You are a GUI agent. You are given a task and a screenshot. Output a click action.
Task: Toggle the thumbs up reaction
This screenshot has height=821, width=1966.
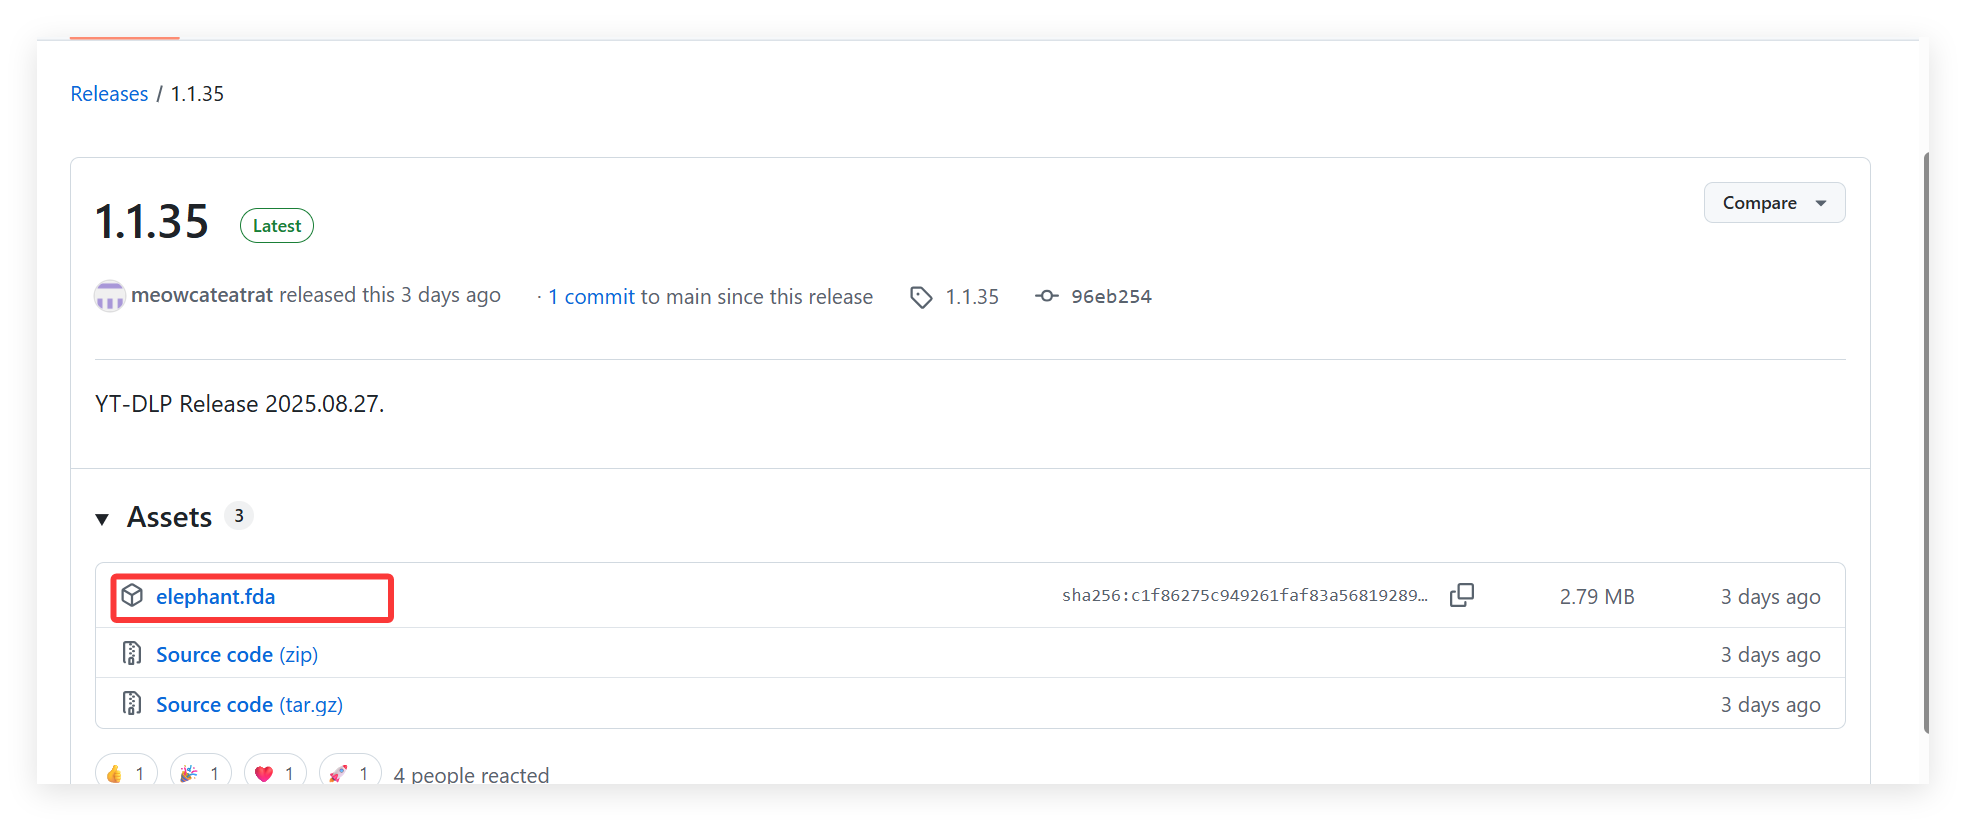(x=126, y=773)
